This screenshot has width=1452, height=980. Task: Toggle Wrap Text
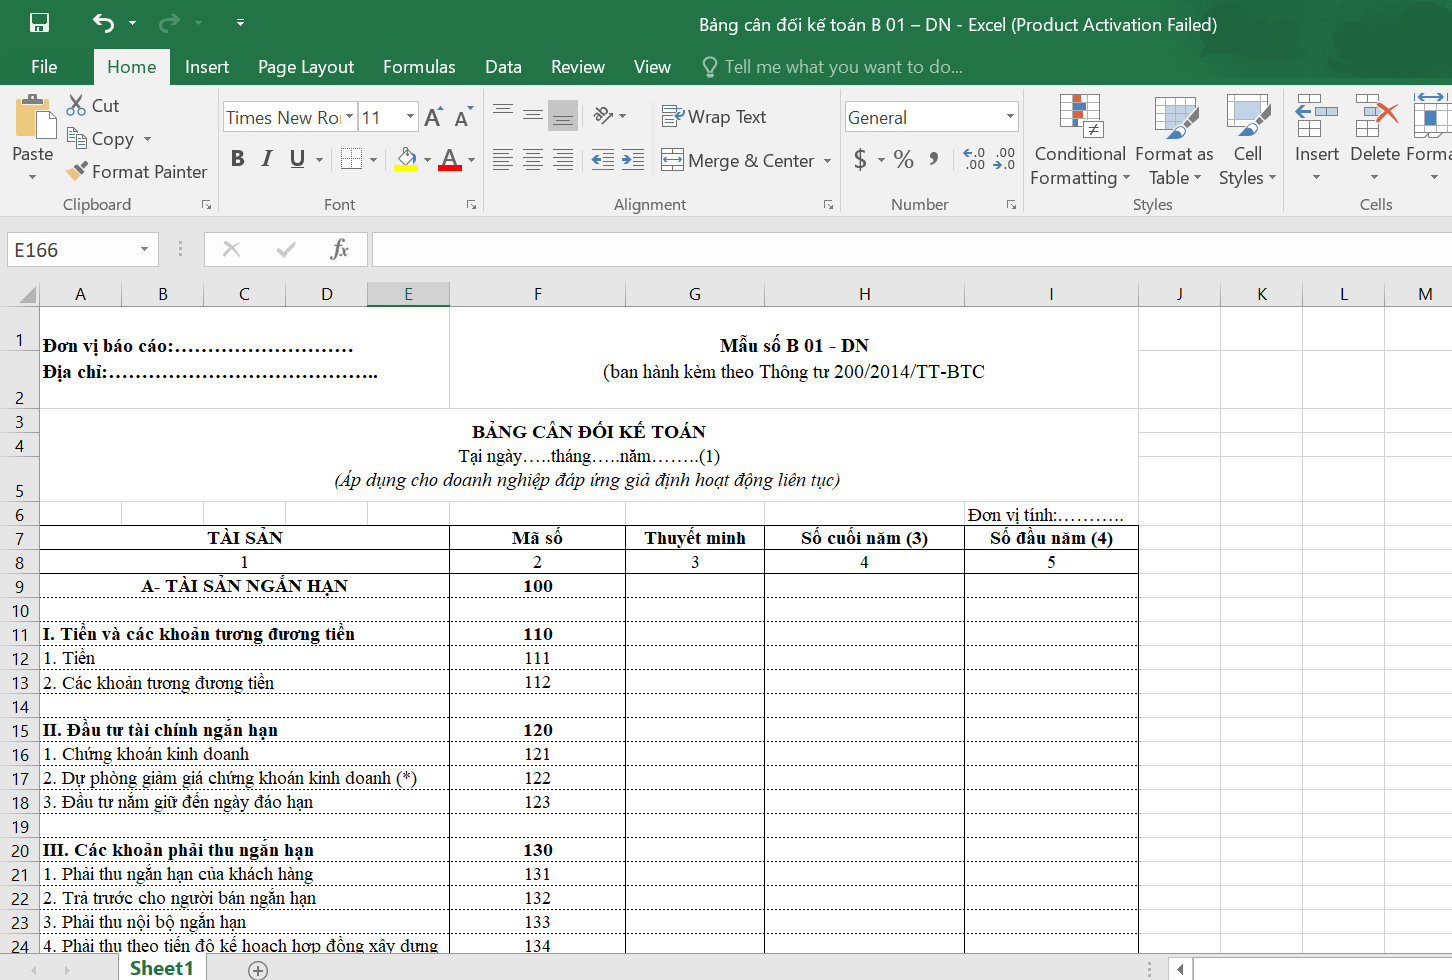click(714, 117)
